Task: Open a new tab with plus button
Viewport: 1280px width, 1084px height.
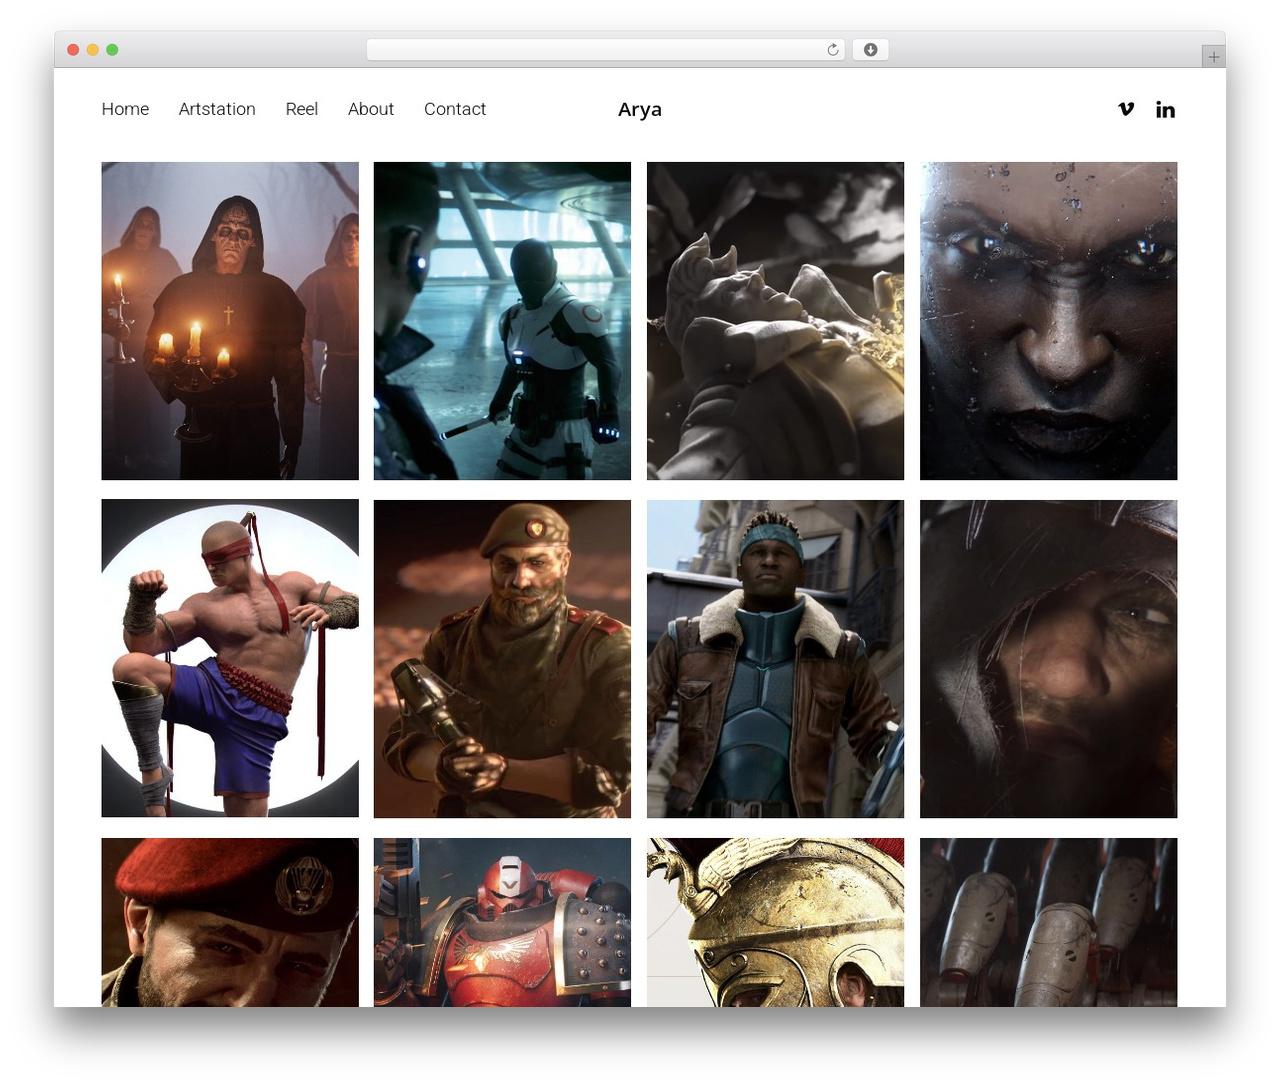Action: 1213,57
